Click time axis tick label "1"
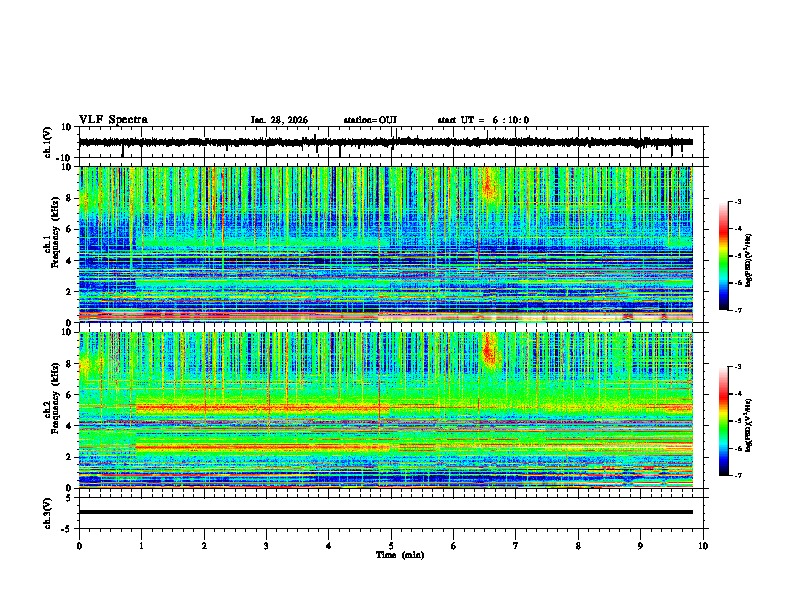Image resolution: width=792 pixels, height=612 pixels. pos(141,546)
